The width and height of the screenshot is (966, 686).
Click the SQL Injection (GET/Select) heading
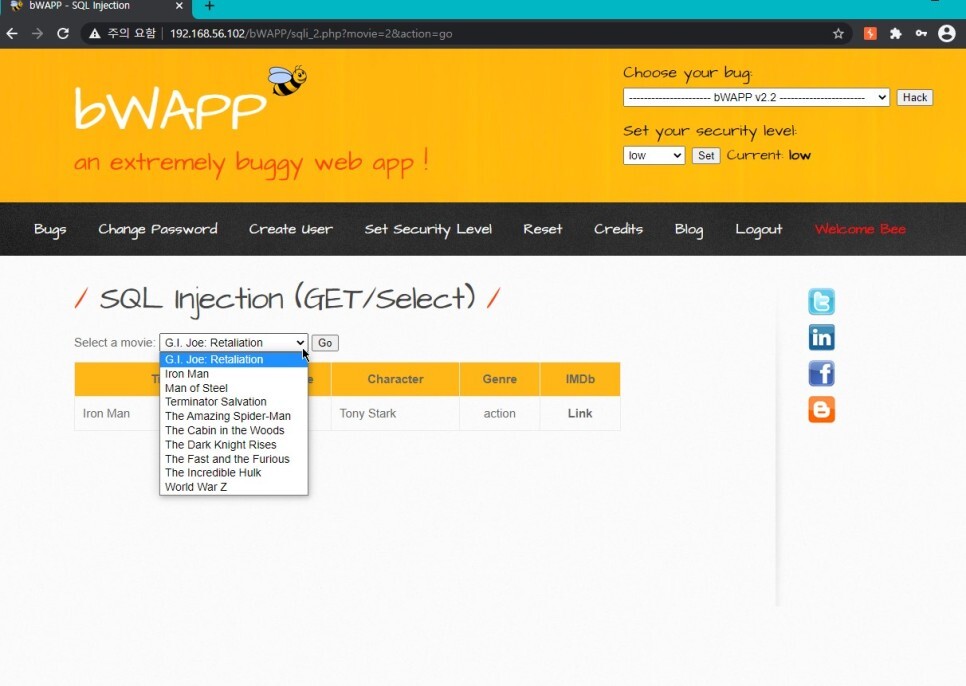click(x=287, y=299)
